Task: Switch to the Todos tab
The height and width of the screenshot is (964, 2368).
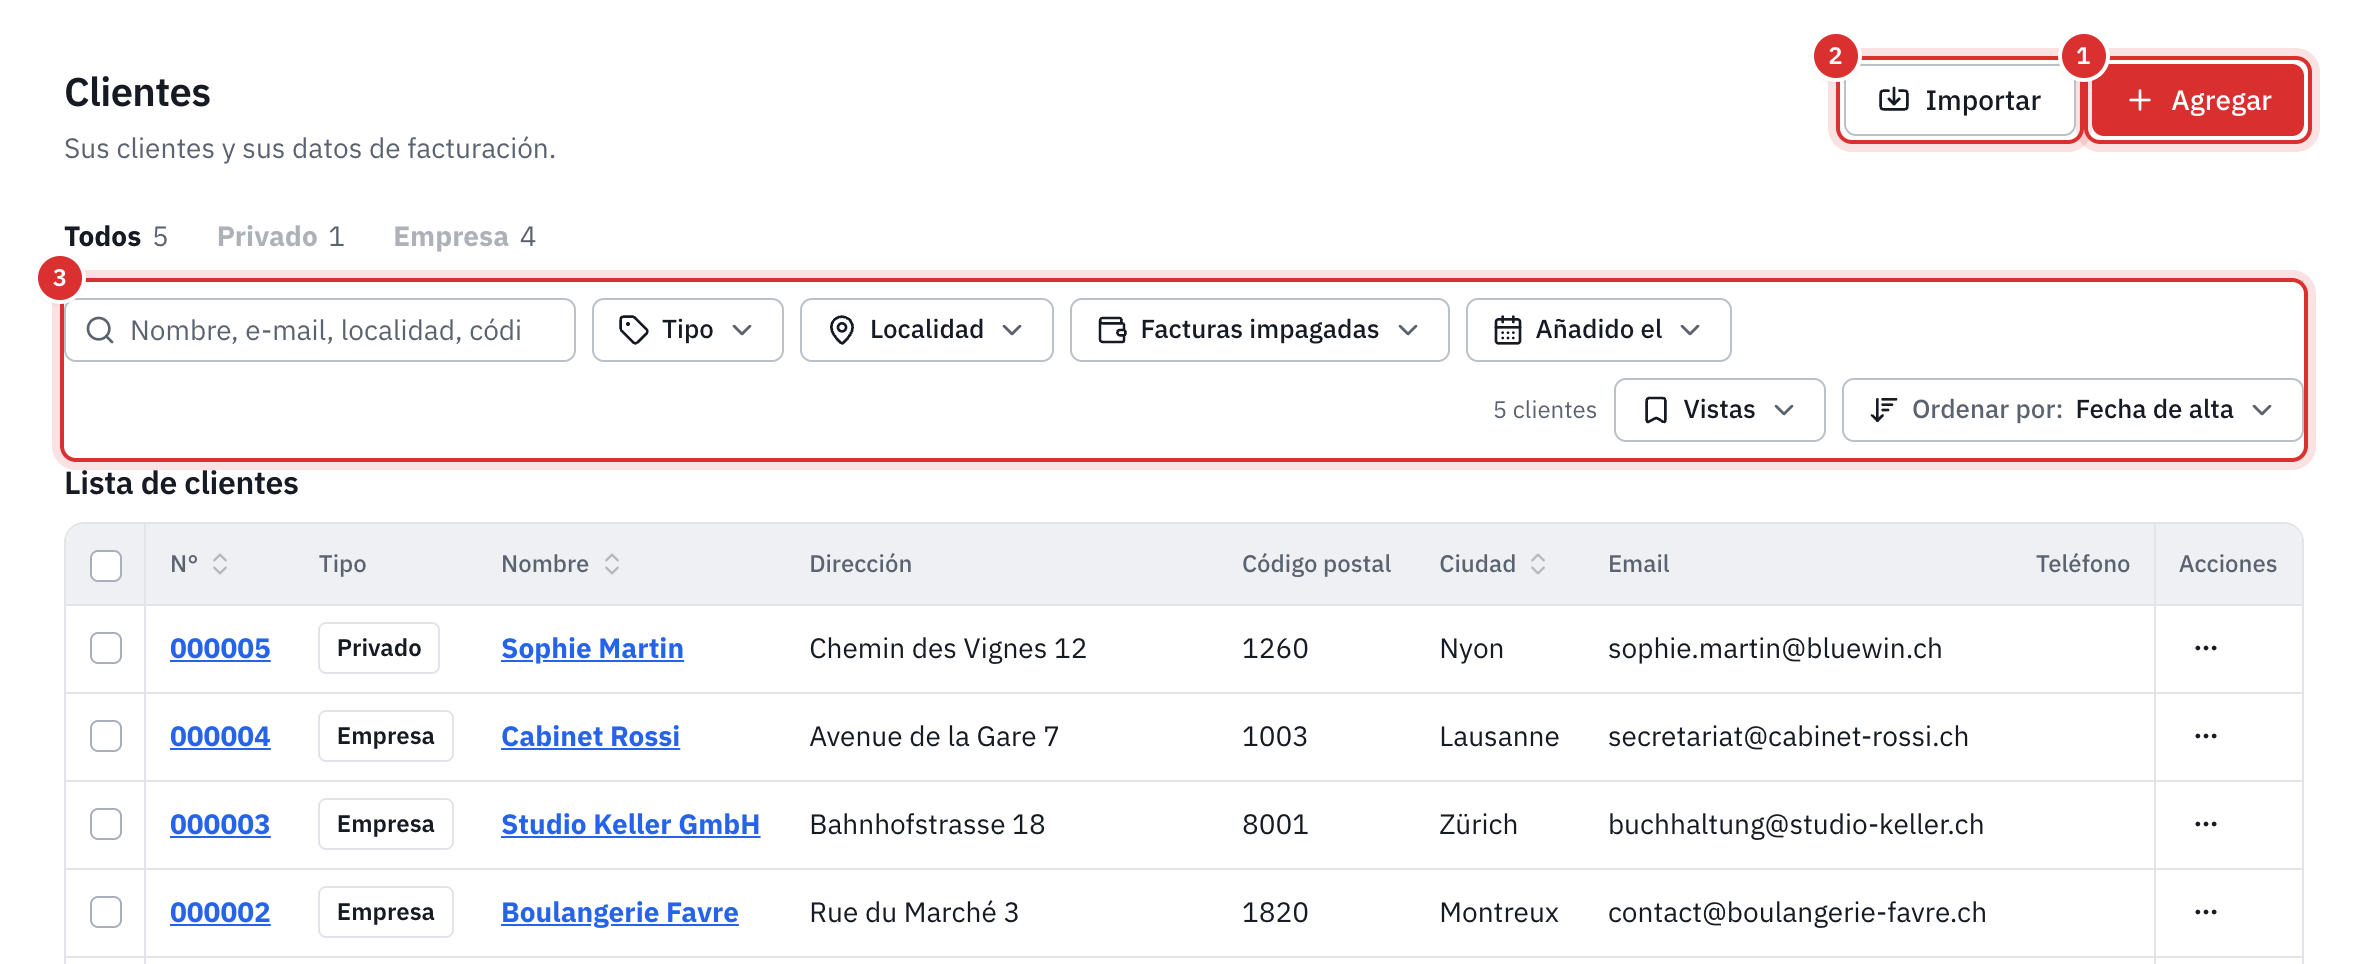Action: pyautogui.click(x=116, y=236)
